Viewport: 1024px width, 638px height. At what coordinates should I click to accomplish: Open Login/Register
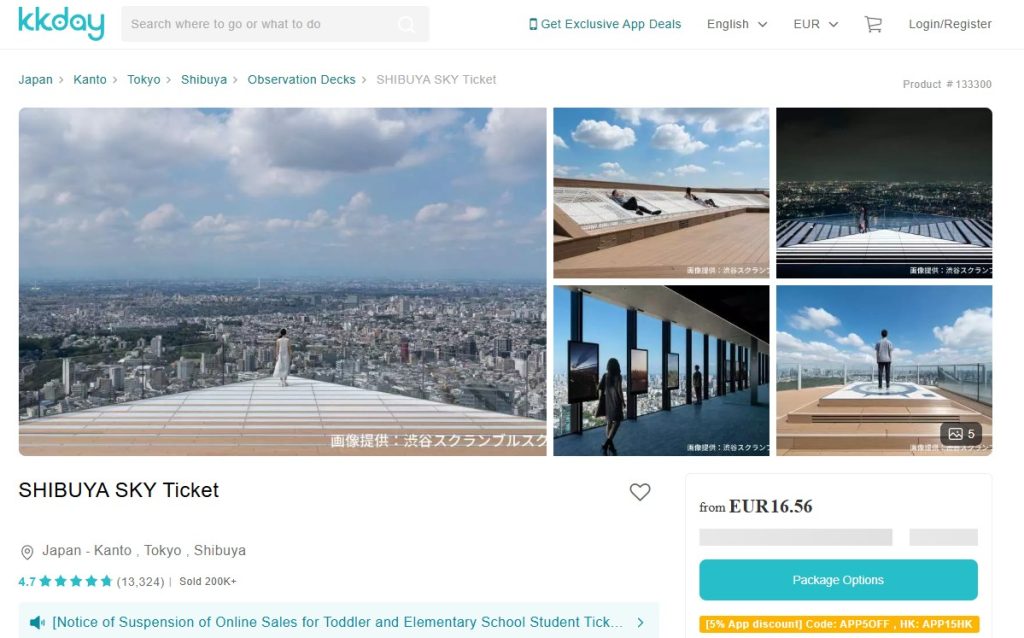coord(950,24)
